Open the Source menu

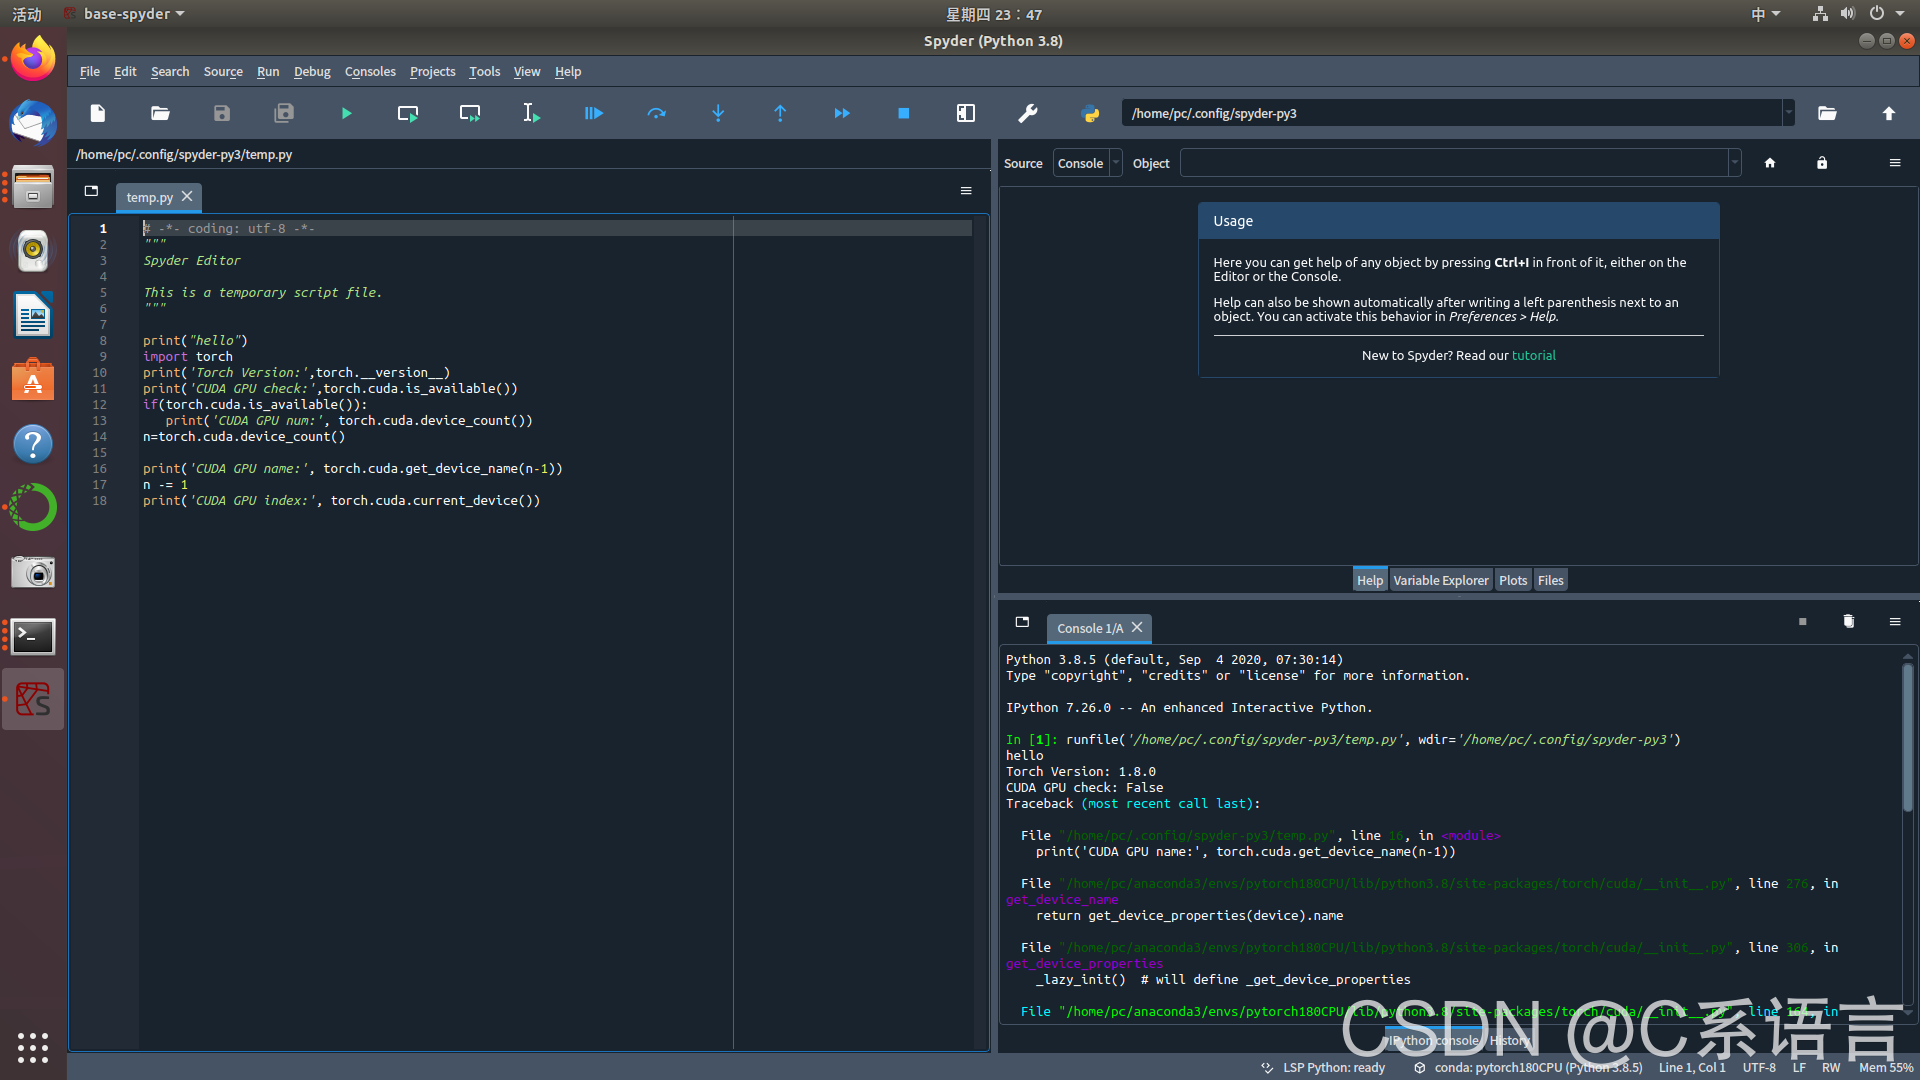point(223,72)
